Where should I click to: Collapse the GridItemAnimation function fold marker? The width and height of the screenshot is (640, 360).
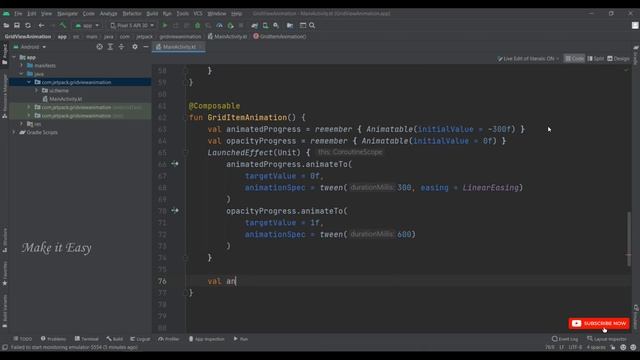coord(186,118)
